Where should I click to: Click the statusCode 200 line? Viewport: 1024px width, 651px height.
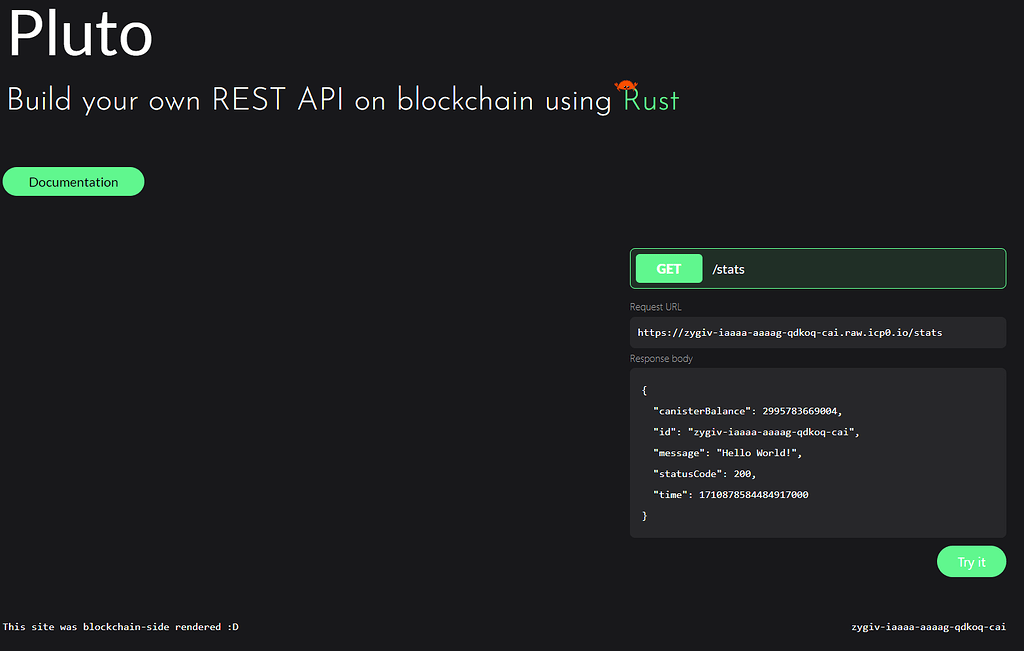tap(704, 474)
